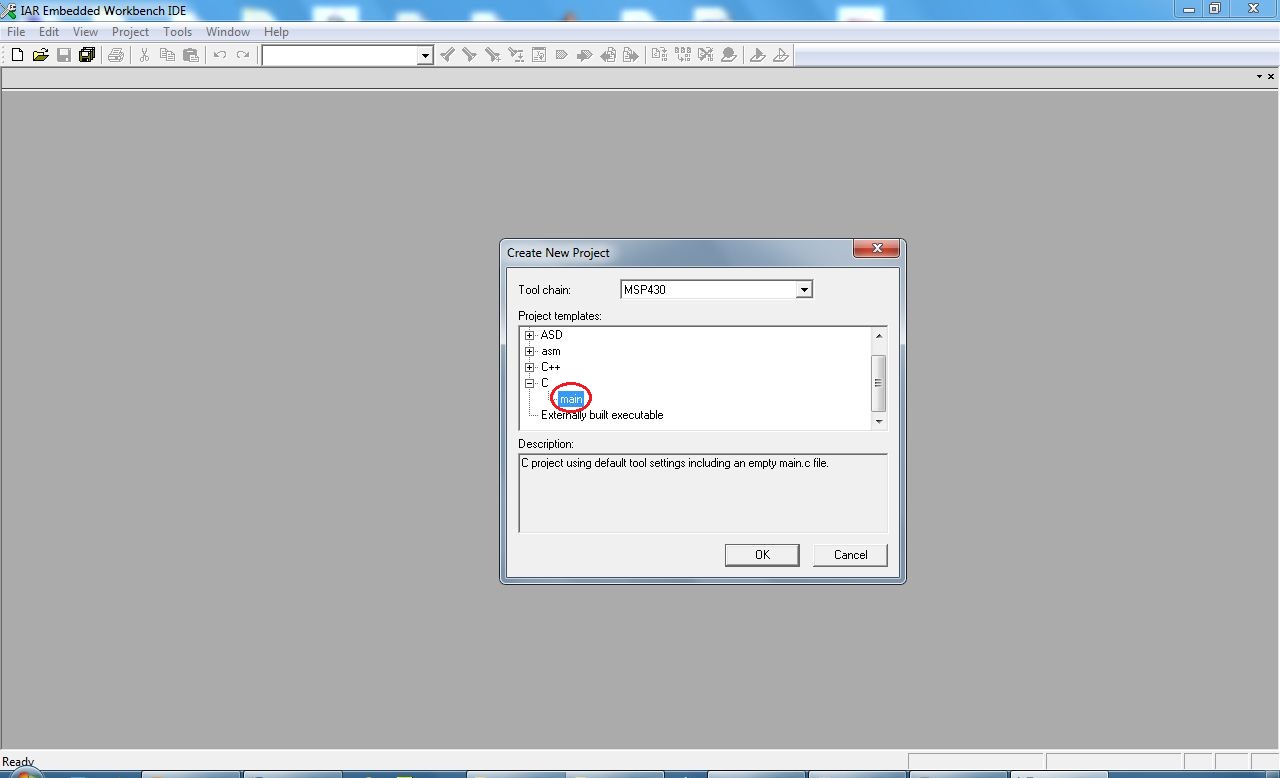Click the Paste clipboard icon
Screen dimensions: 1280x778
[190, 55]
